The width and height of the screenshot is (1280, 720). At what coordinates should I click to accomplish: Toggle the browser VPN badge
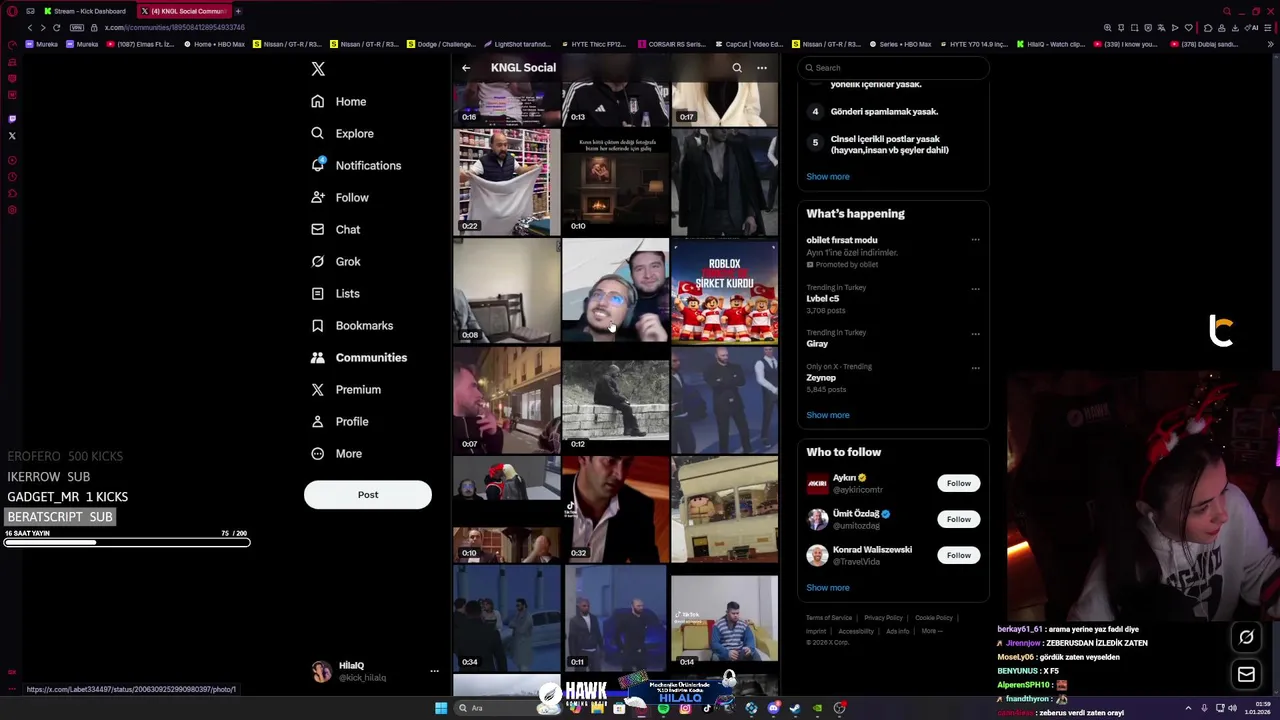tap(76, 27)
